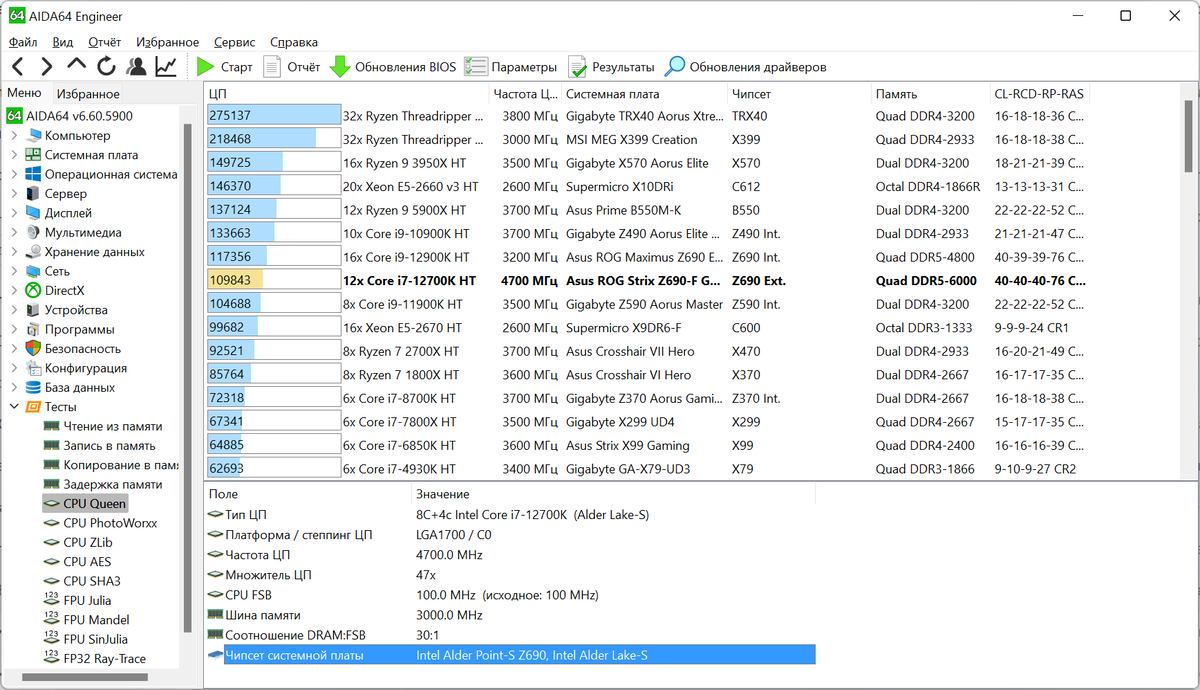Expand the Операционная система tree node

[x=14, y=174]
